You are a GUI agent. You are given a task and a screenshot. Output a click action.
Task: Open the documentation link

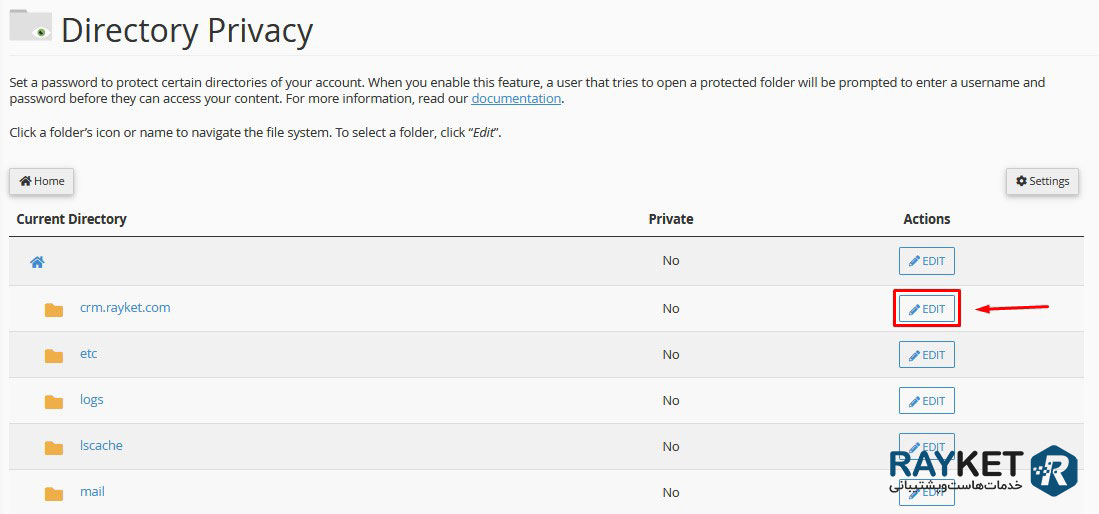click(516, 99)
